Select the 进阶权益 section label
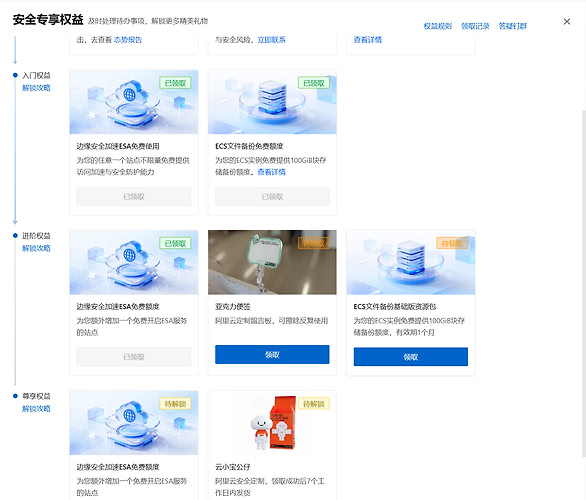This screenshot has height=500, width=586. pyautogui.click(x=36, y=236)
